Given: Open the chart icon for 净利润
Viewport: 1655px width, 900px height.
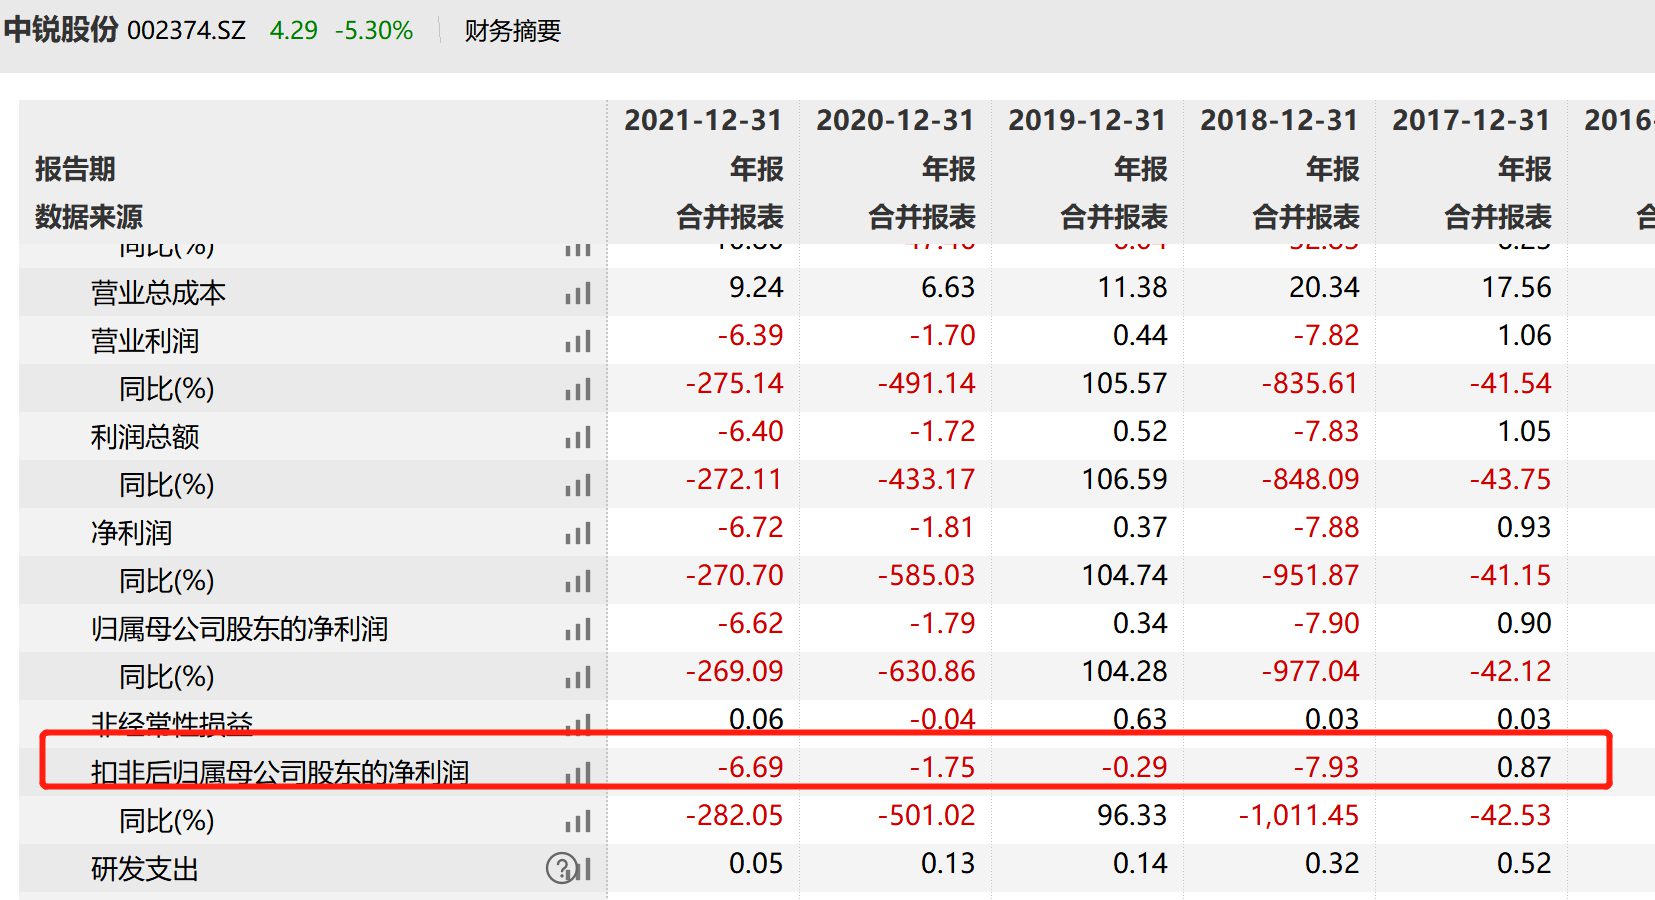Looking at the screenshot, I should pyautogui.click(x=578, y=534).
